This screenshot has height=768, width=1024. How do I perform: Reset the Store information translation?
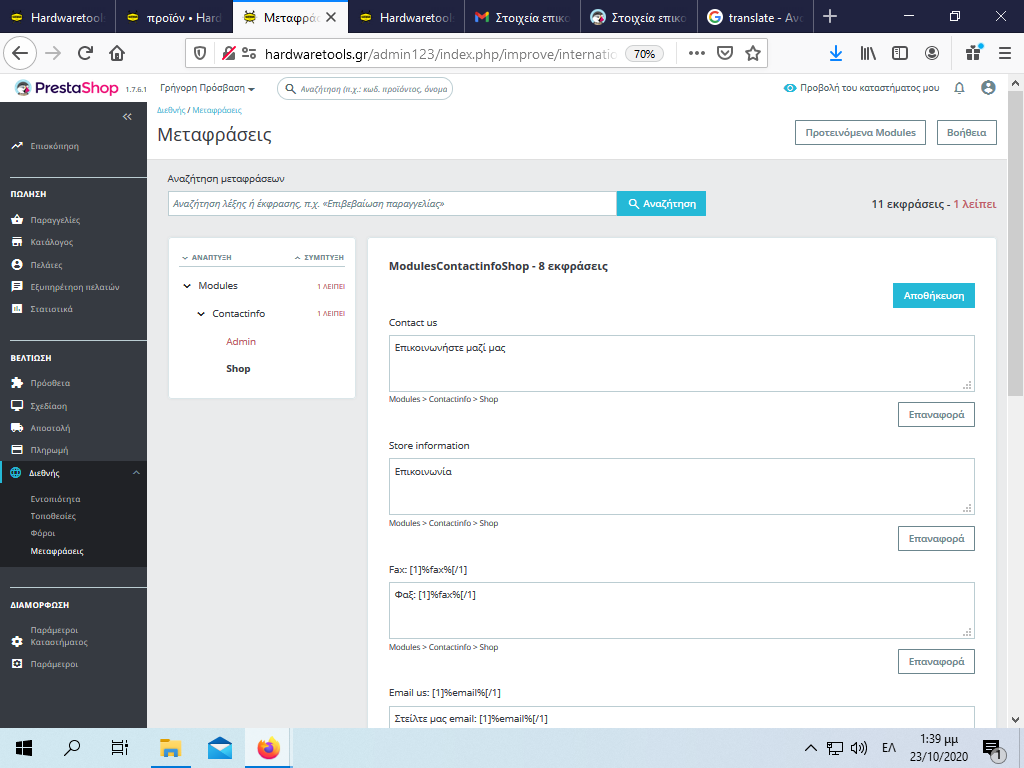coord(936,539)
